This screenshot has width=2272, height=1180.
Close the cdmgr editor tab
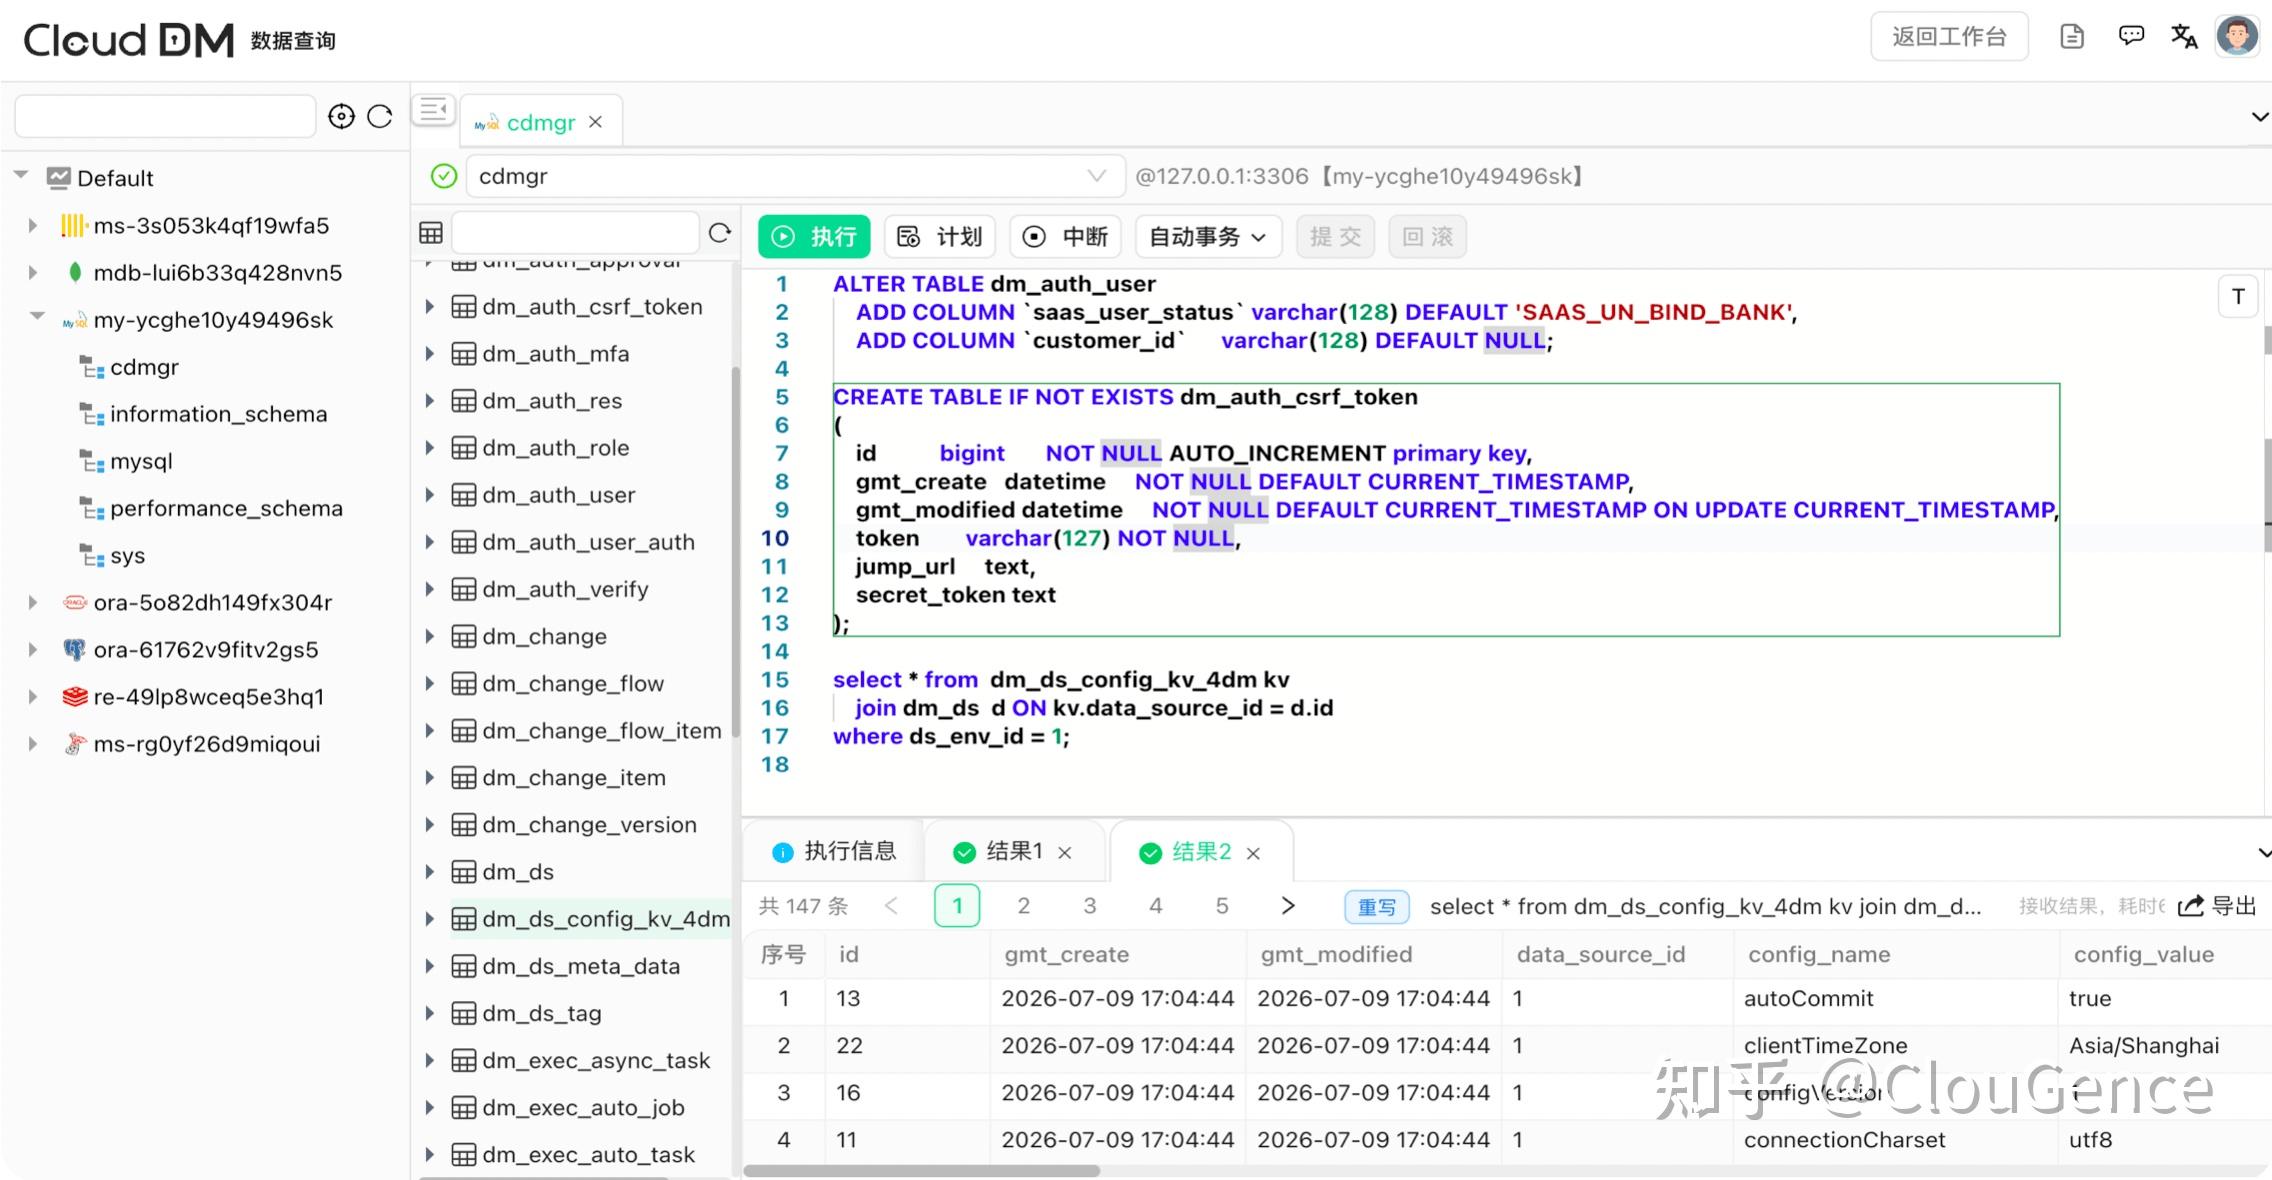click(x=596, y=122)
